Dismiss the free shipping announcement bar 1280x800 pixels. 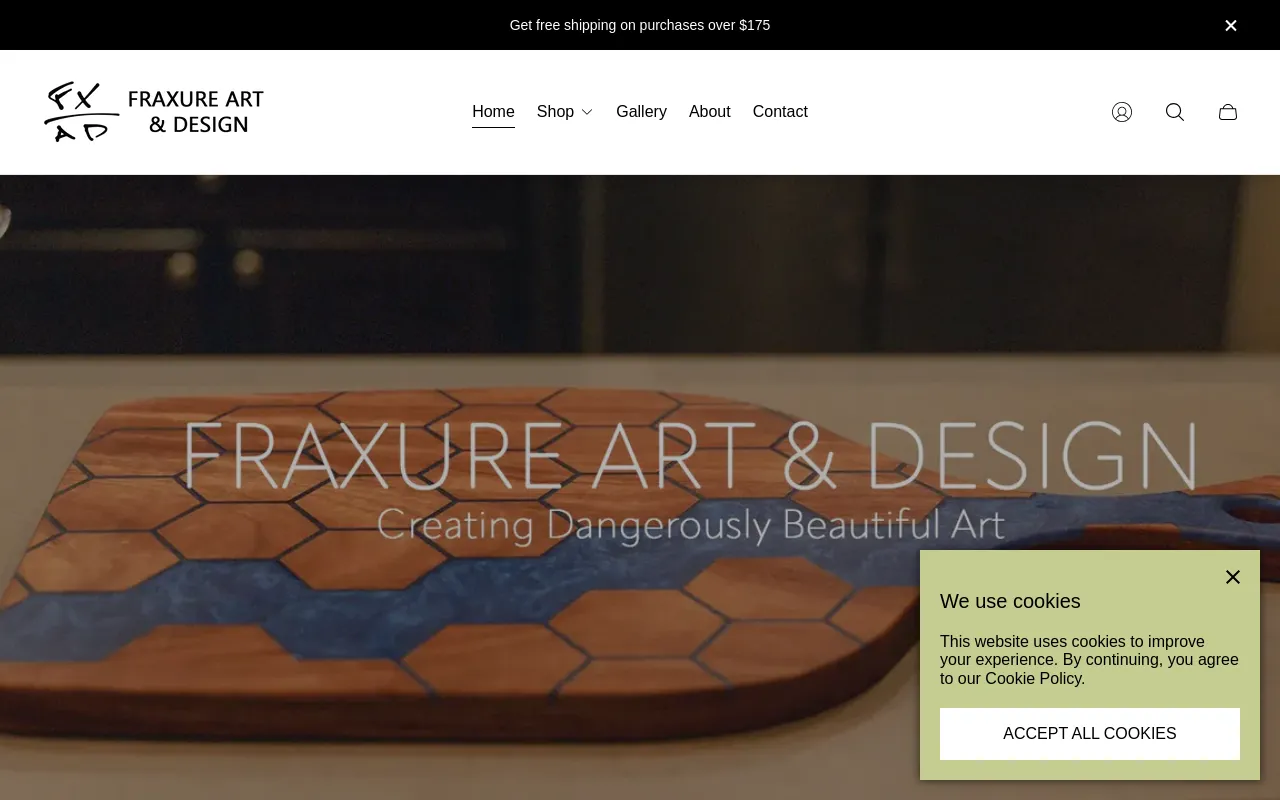pyautogui.click(x=1231, y=25)
